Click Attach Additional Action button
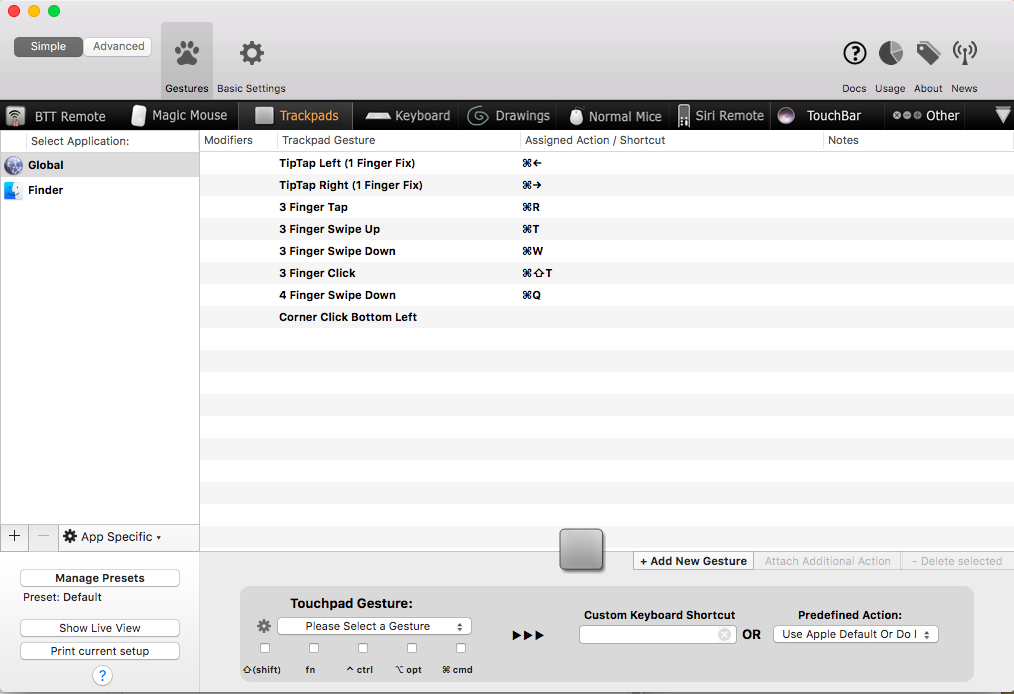 827,561
